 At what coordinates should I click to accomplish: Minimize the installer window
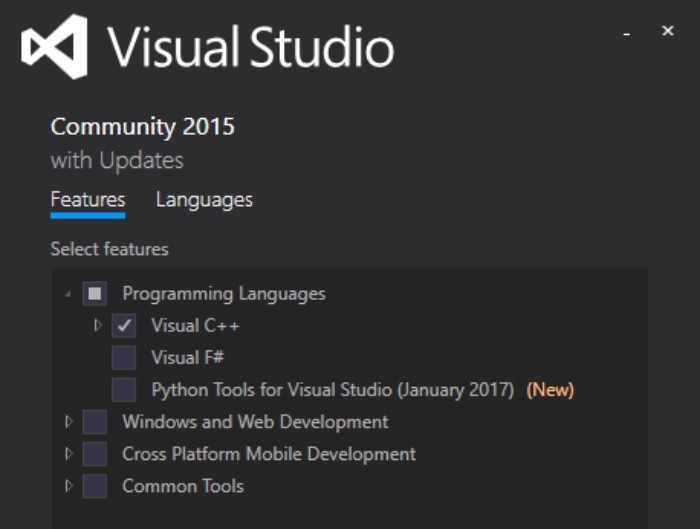(x=627, y=34)
